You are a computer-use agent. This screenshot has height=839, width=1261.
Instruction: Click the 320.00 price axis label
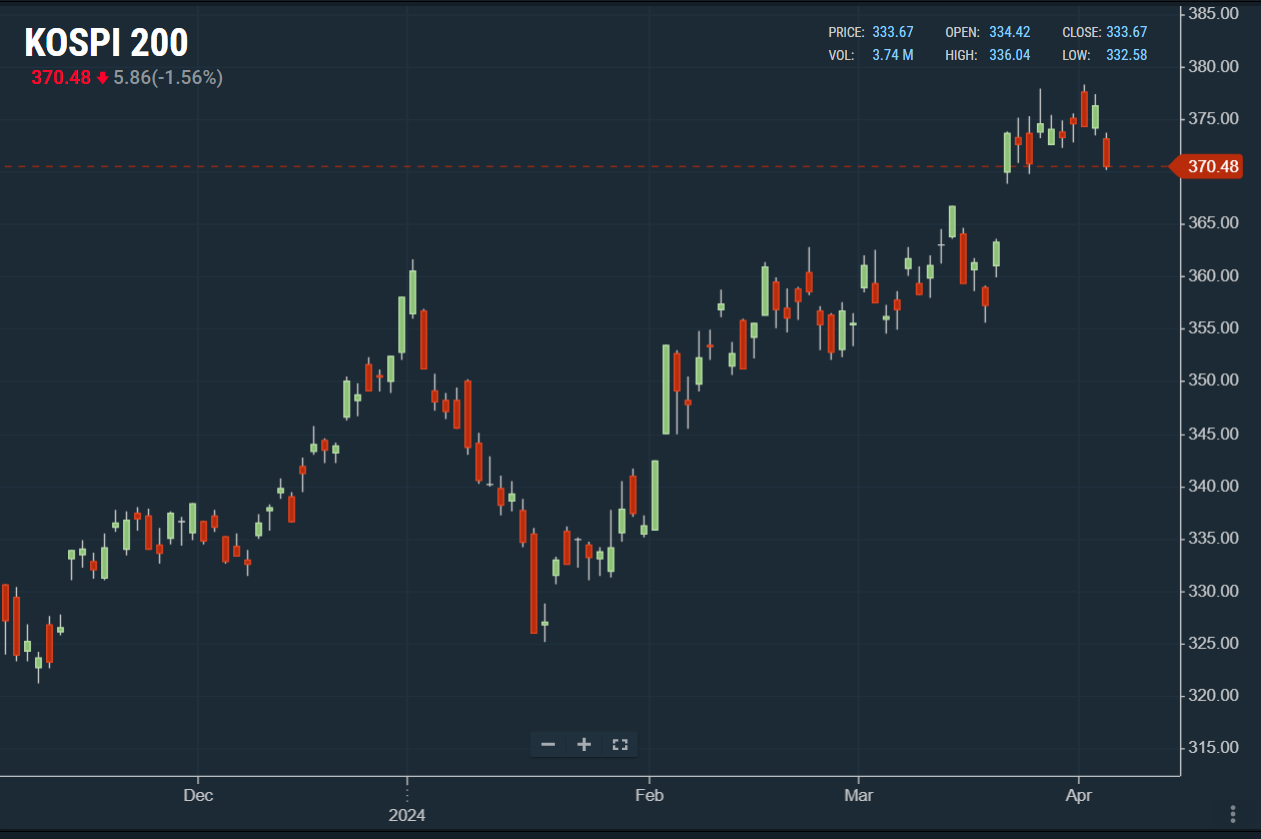tap(1213, 696)
